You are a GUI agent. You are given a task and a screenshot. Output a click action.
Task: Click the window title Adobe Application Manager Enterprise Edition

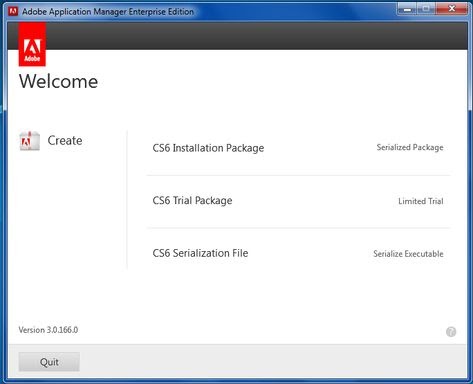point(108,12)
